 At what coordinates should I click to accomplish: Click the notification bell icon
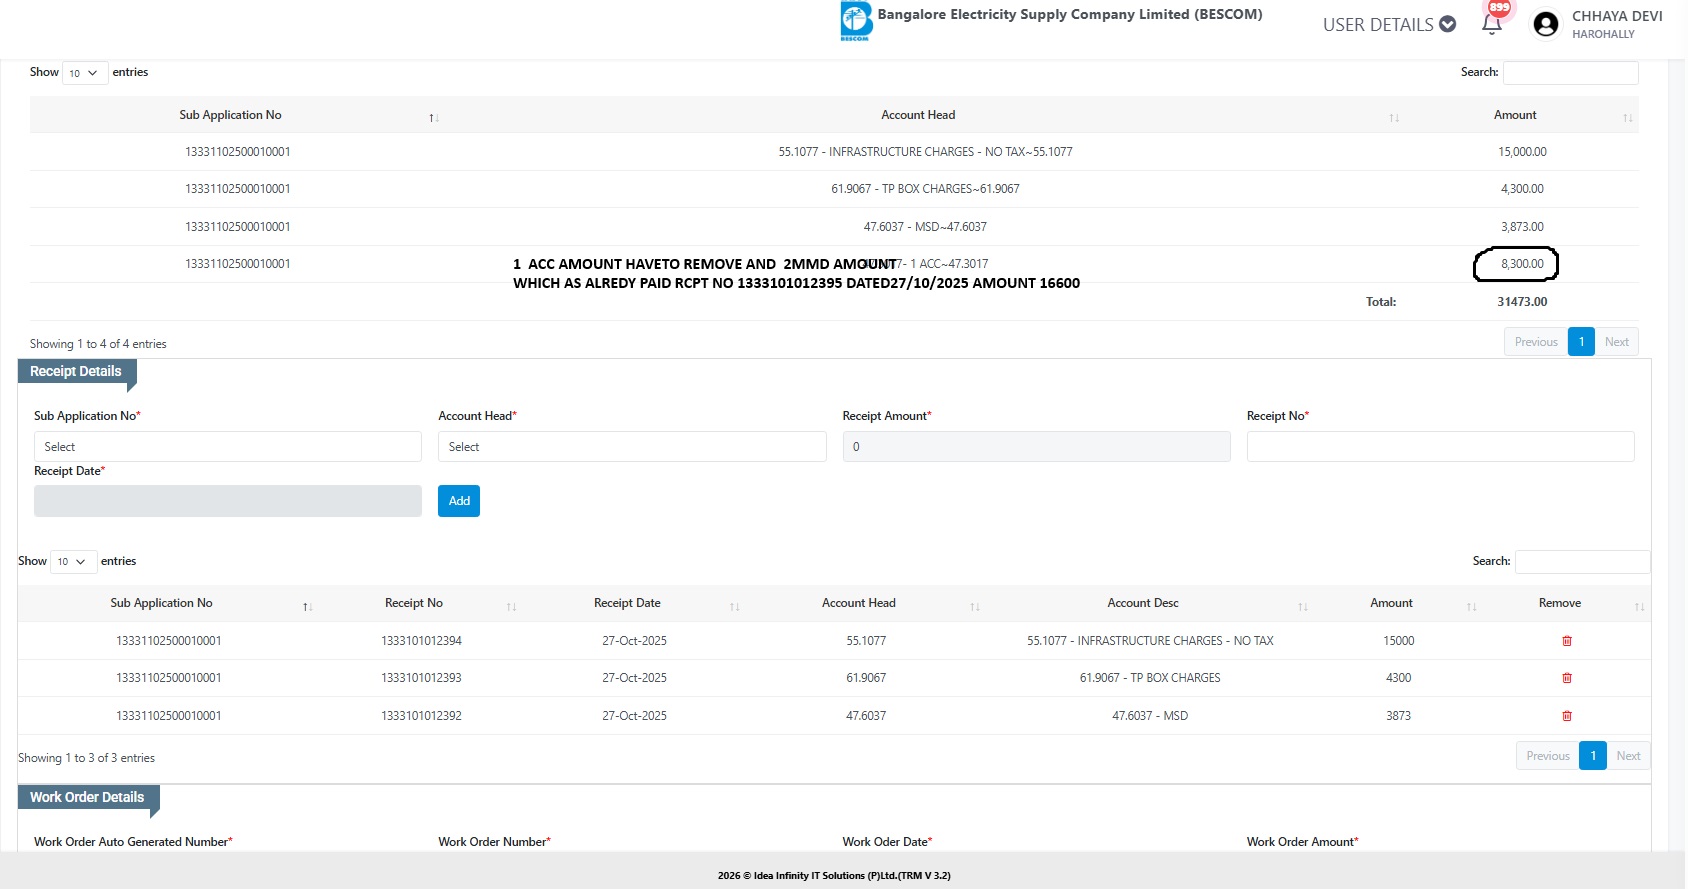(1491, 24)
